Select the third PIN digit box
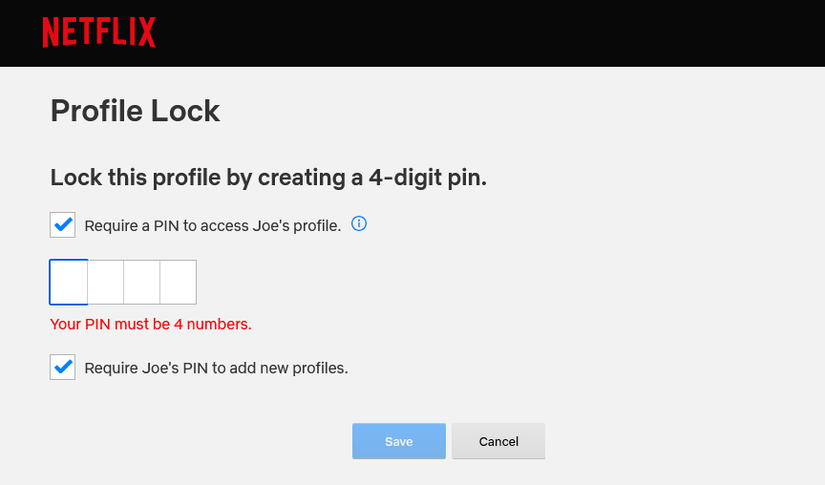Viewport: 825px width, 485px height. [142, 282]
